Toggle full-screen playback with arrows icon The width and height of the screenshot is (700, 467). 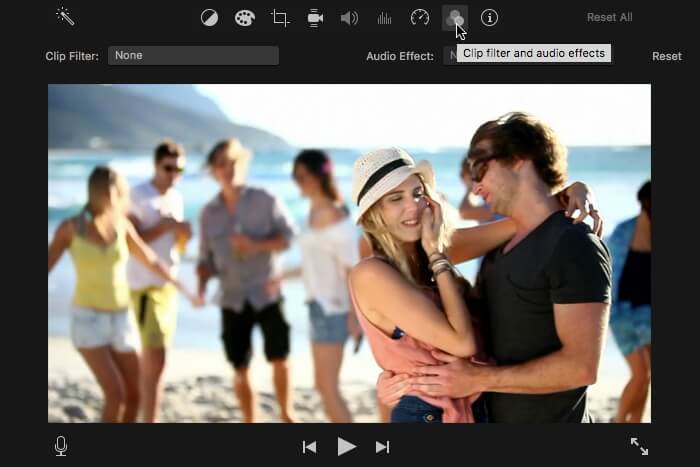coord(639,446)
